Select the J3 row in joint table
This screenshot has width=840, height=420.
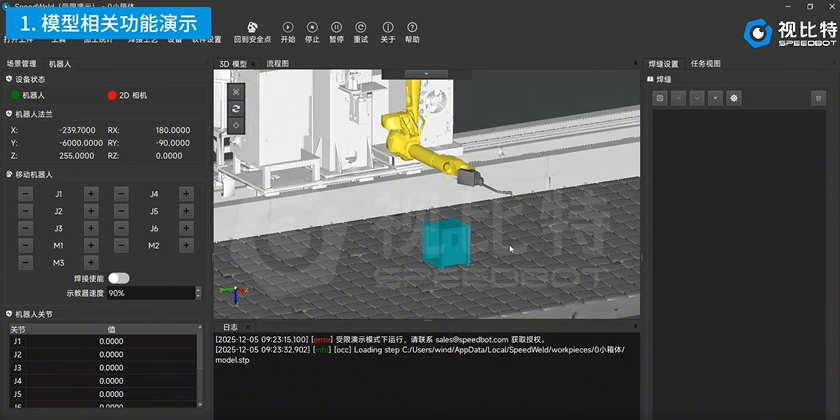103,368
